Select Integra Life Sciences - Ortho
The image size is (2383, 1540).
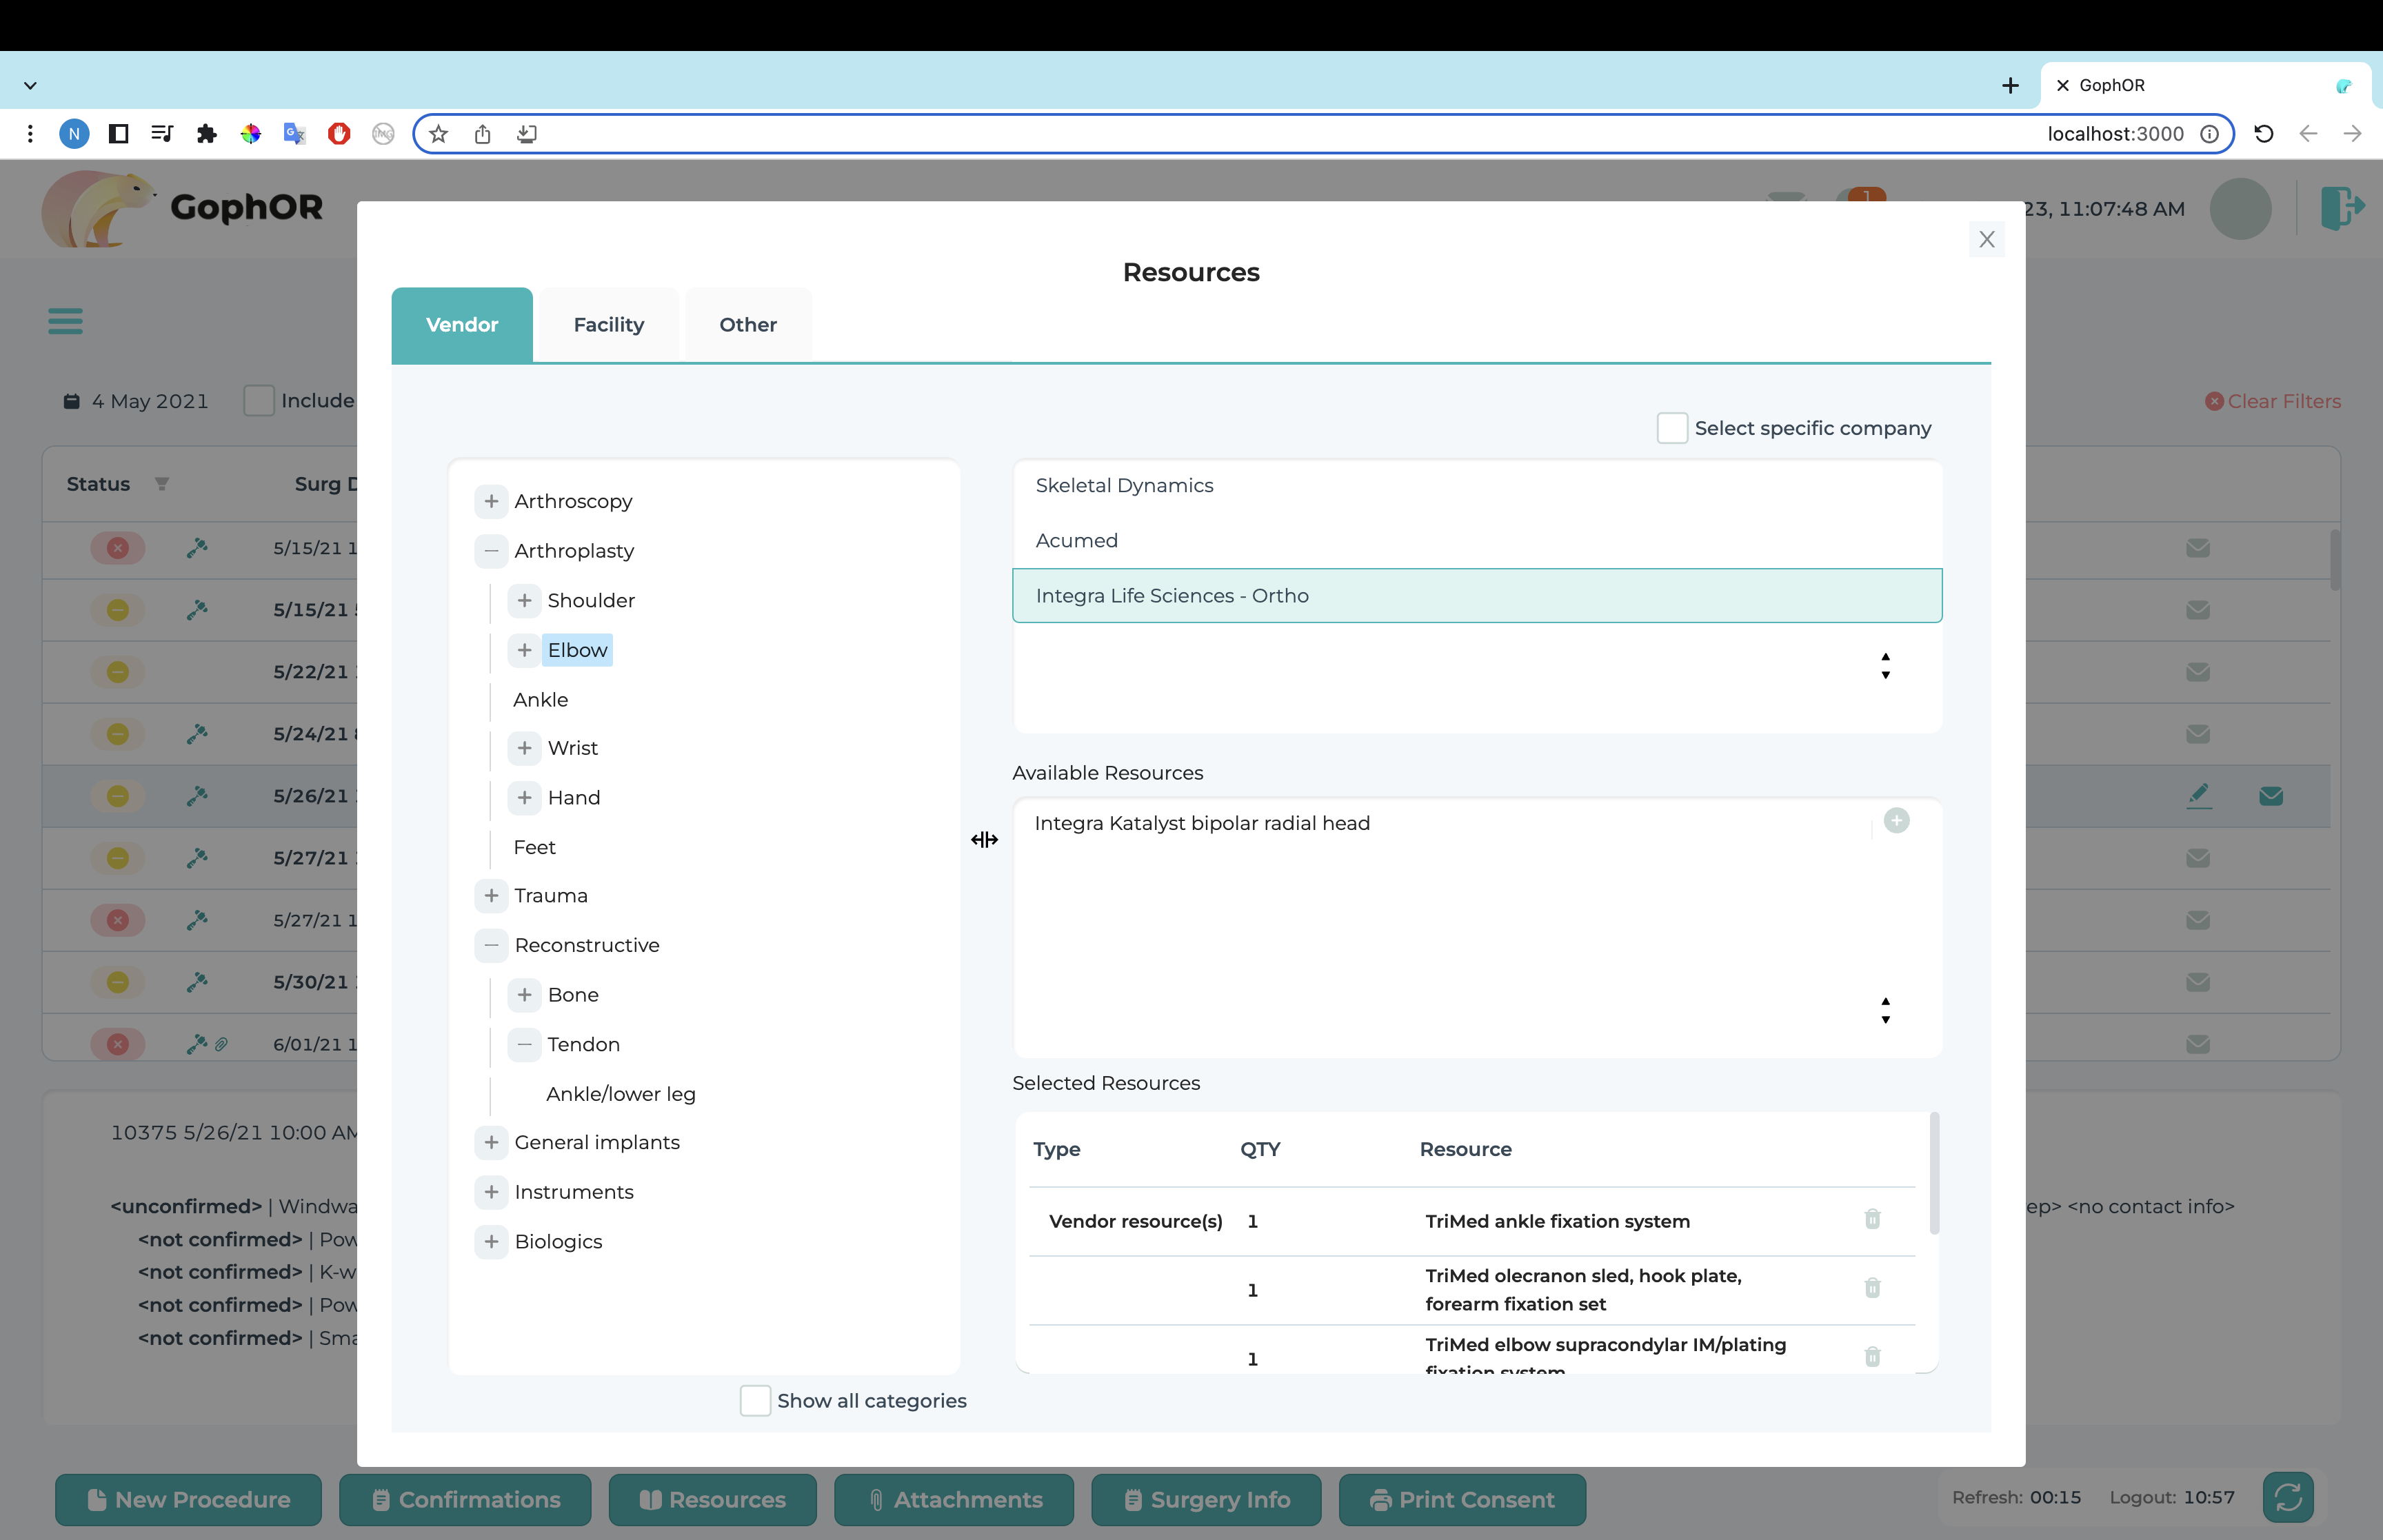[x=1477, y=596]
